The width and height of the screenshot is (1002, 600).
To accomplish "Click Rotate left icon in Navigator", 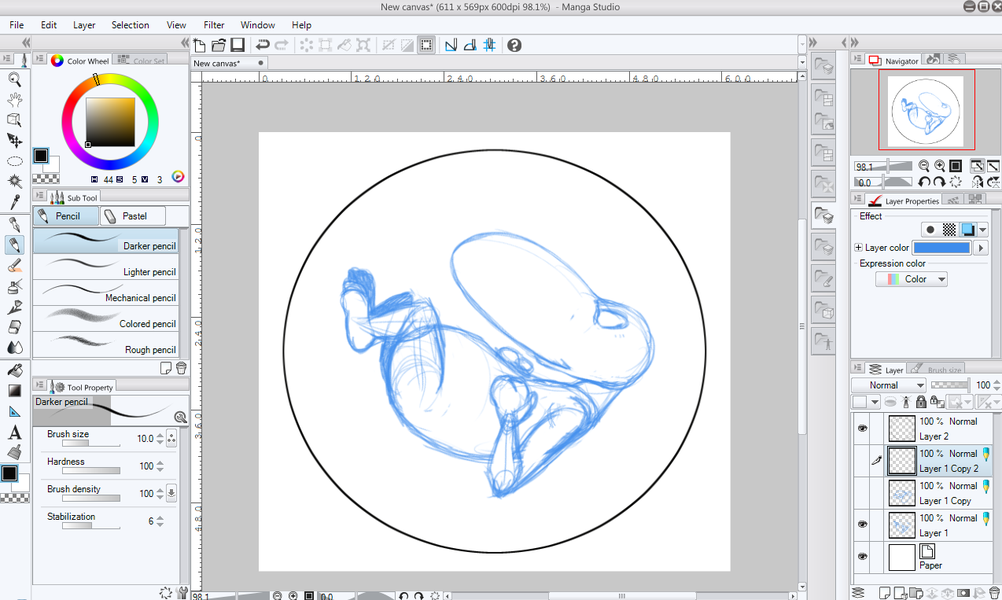I will 924,182.
